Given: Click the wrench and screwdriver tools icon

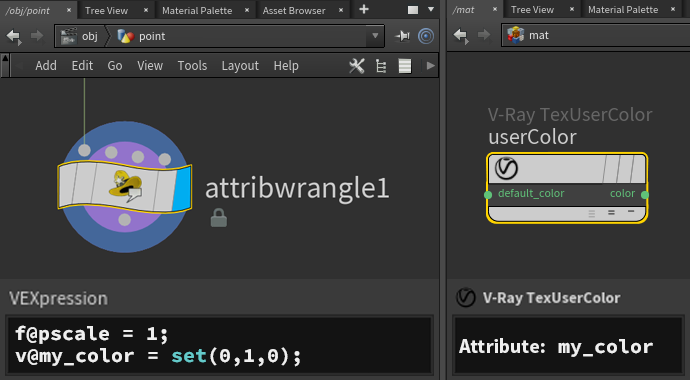Looking at the screenshot, I should click(357, 66).
